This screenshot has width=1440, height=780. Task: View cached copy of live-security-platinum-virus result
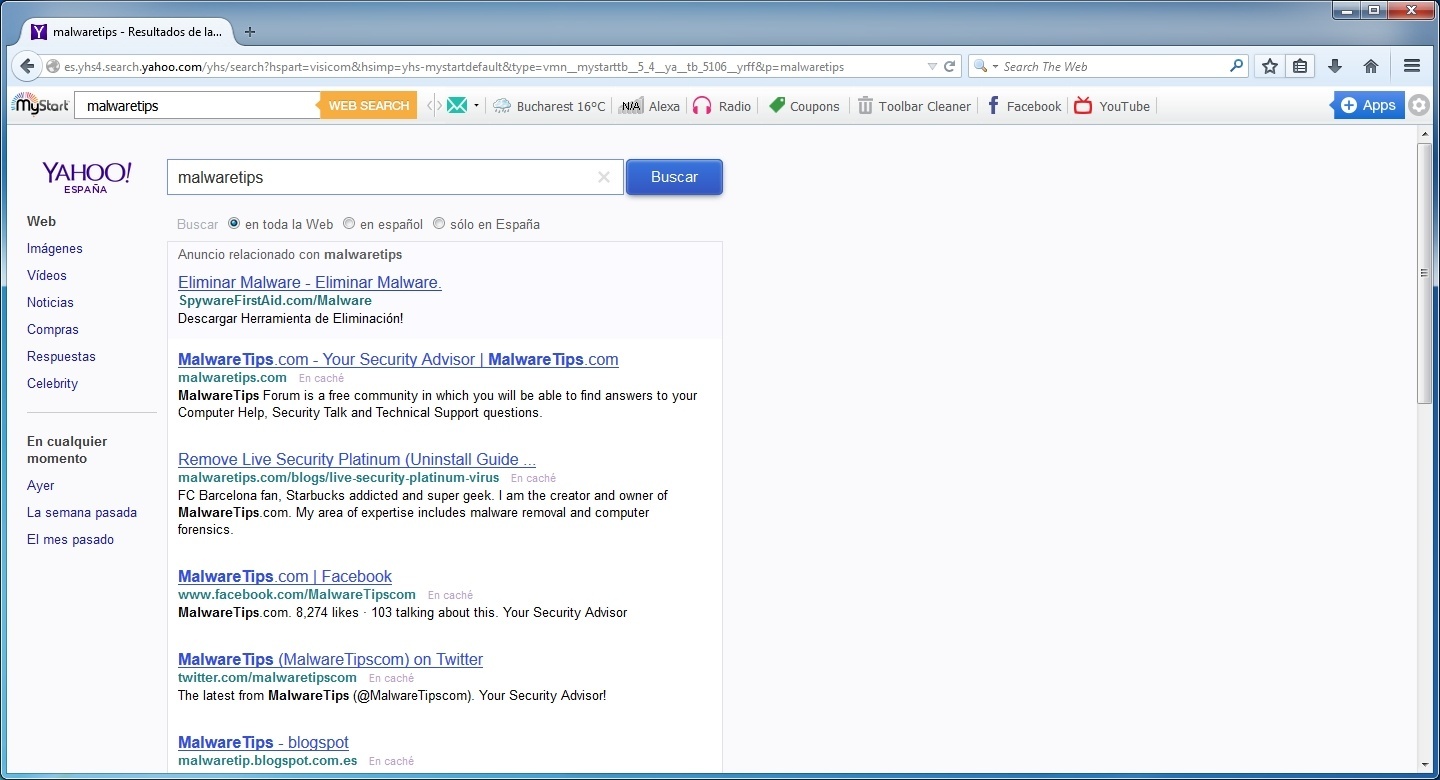pyautogui.click(x=533, y=478)
